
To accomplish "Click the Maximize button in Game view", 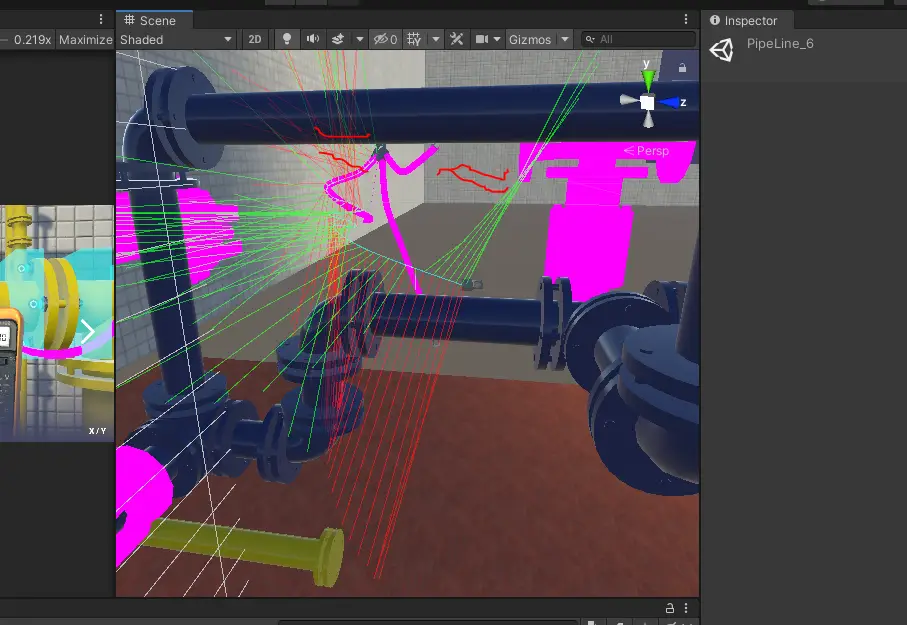I will coord(85,39).
